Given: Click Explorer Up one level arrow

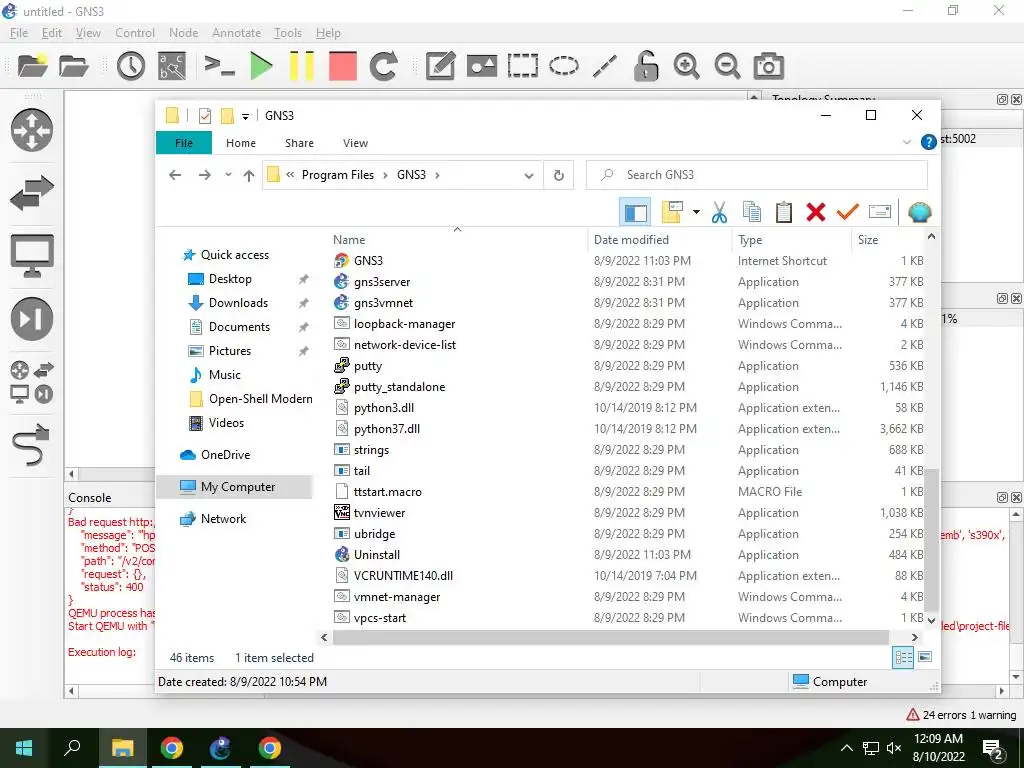Looking at the screenshot, I should click(249, 175).
